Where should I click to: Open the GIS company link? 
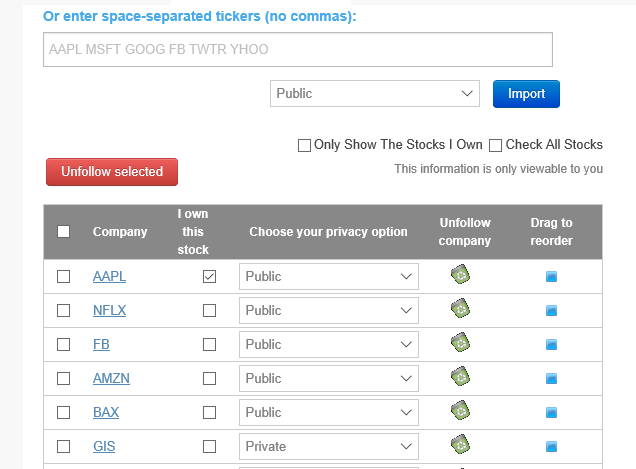104,447
